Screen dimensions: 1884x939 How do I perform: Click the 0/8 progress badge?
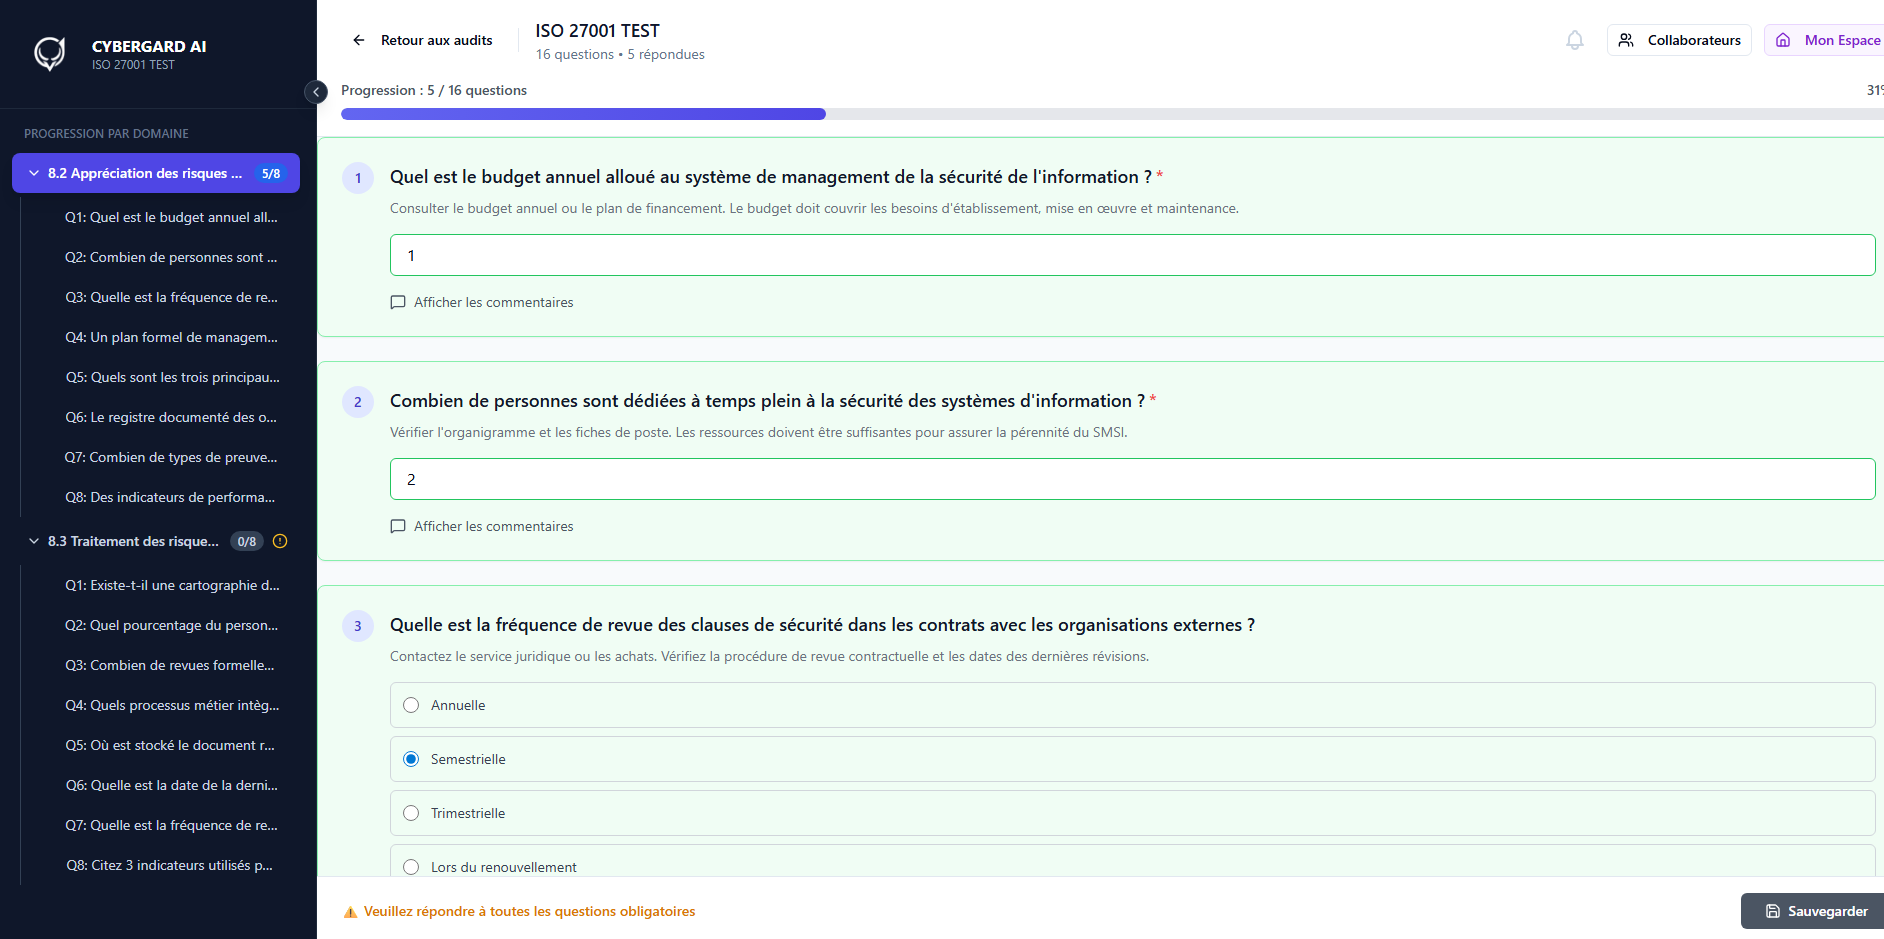pos(247,541)
